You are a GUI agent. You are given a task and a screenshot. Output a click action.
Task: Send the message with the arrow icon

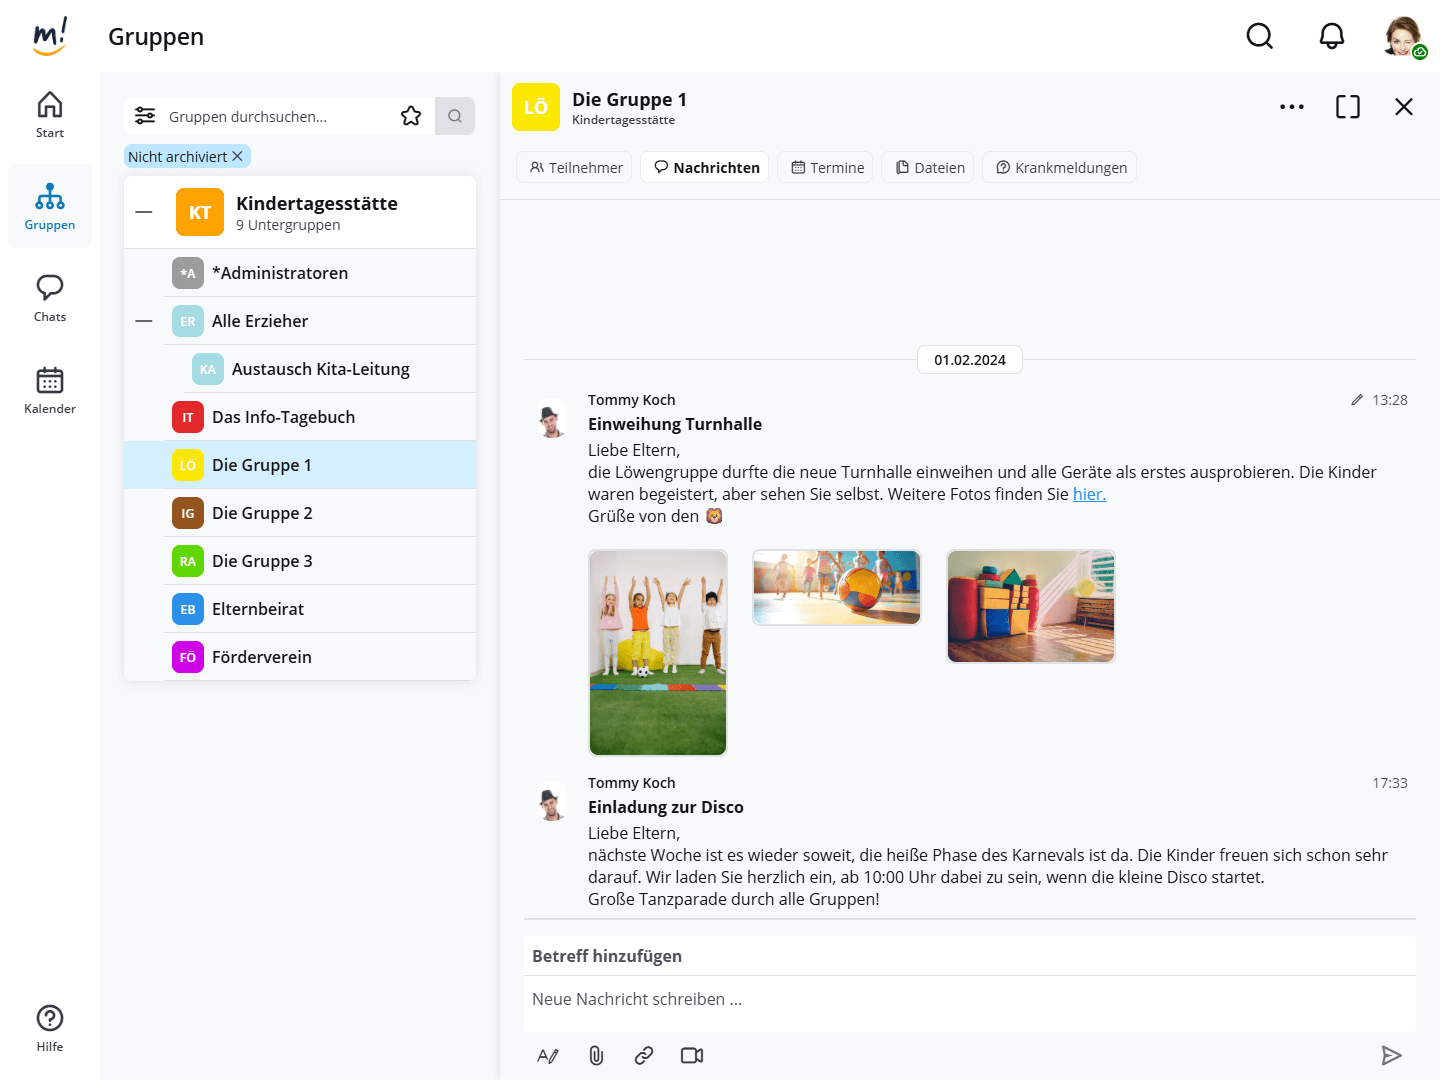(x=1391, y=1056)
